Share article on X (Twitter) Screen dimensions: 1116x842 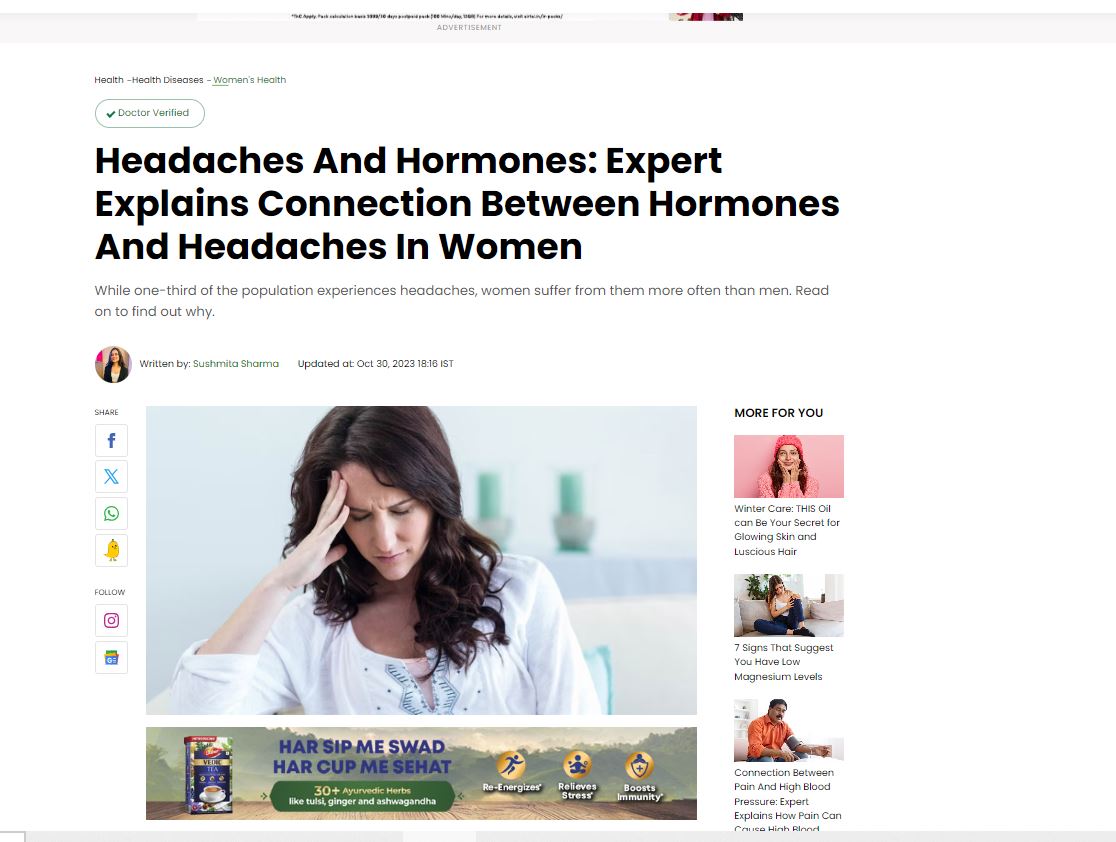pyautogui.click(x=111, y=476)
